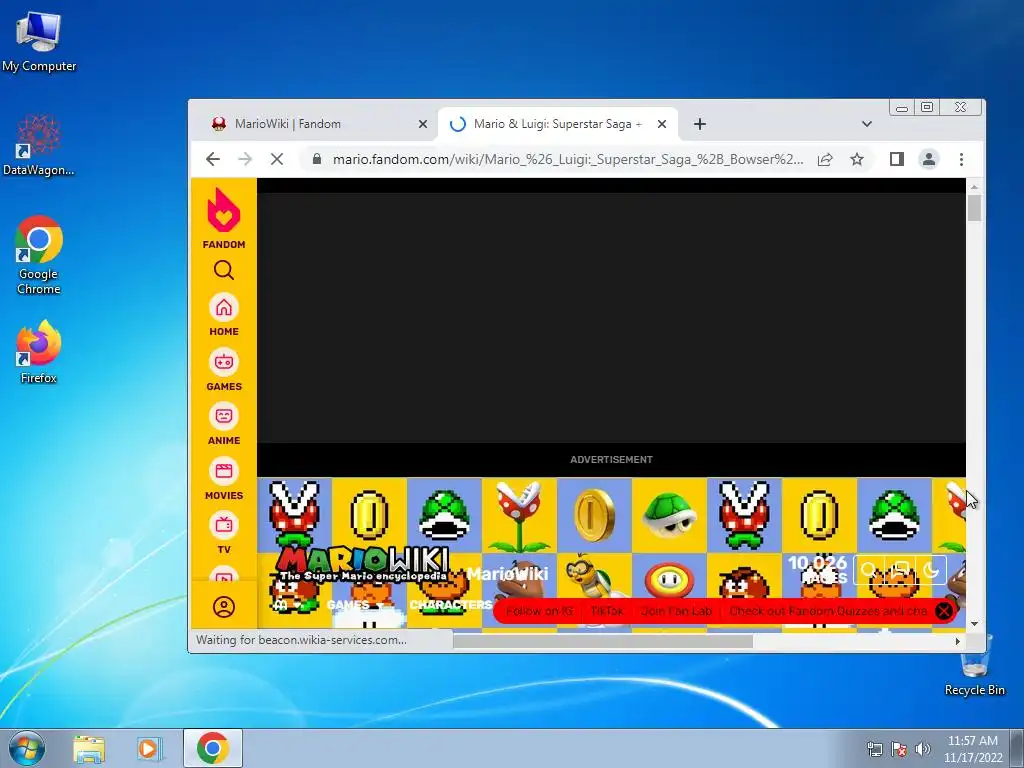Select Firefox desktop shortcut

pyautogui.click(x=39, y=352)
